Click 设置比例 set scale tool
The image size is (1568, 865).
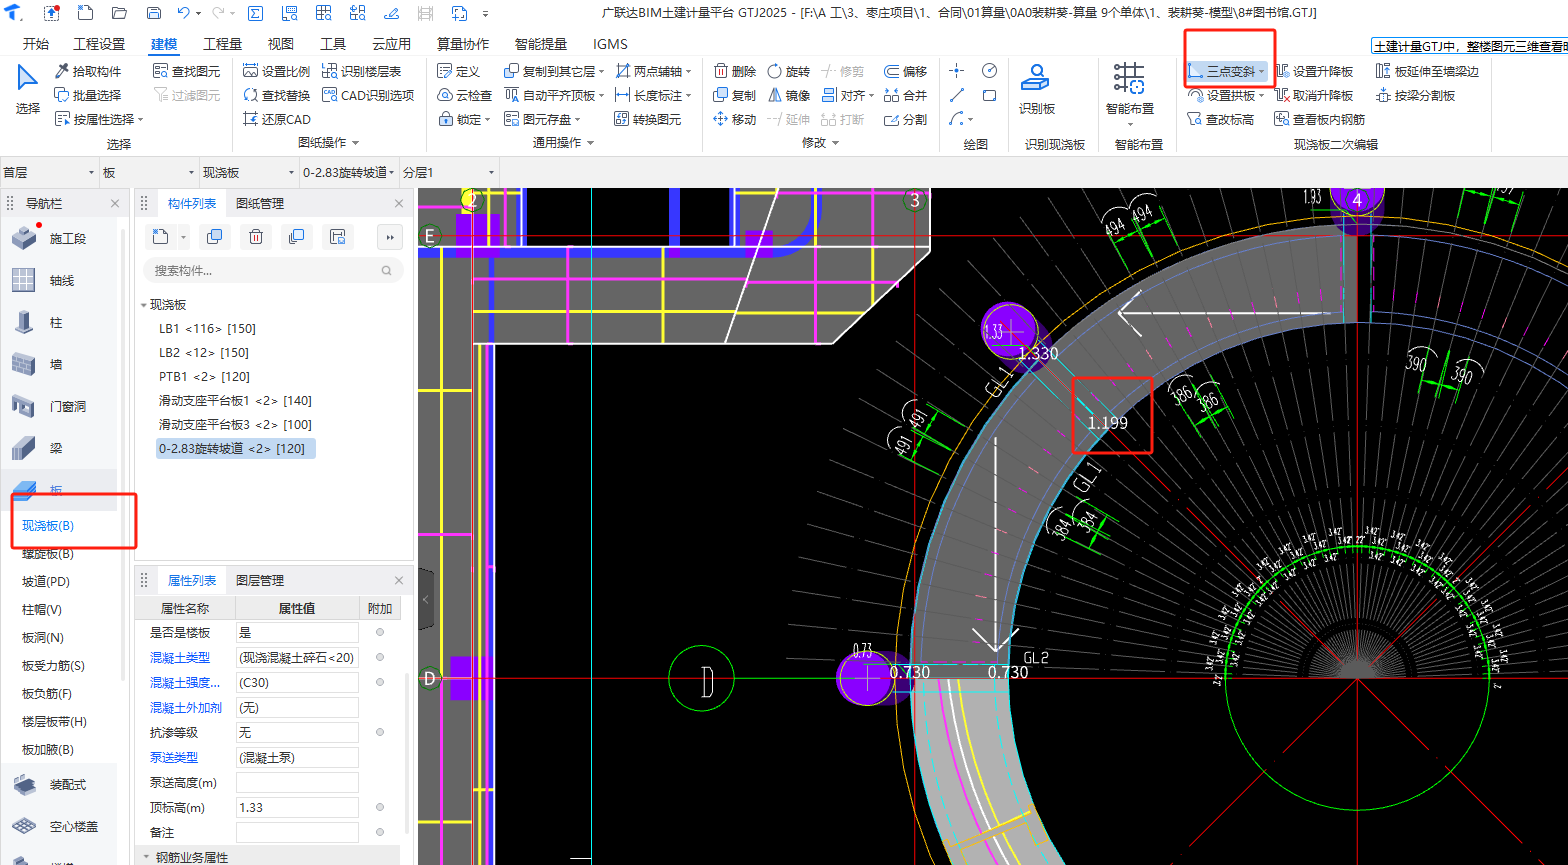pyautogui.click(x=277, y=71)
